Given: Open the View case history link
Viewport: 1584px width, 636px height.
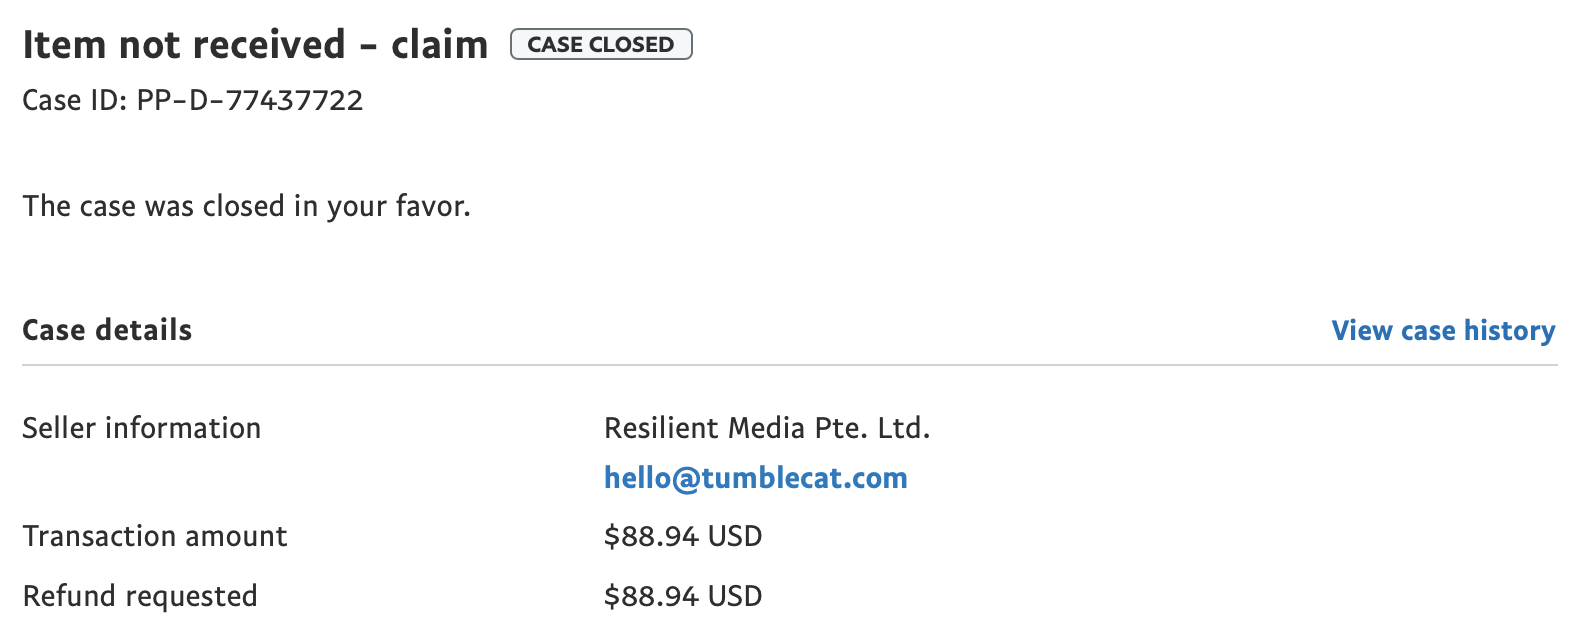Looking at the screenshot, I should [1442, 331].
